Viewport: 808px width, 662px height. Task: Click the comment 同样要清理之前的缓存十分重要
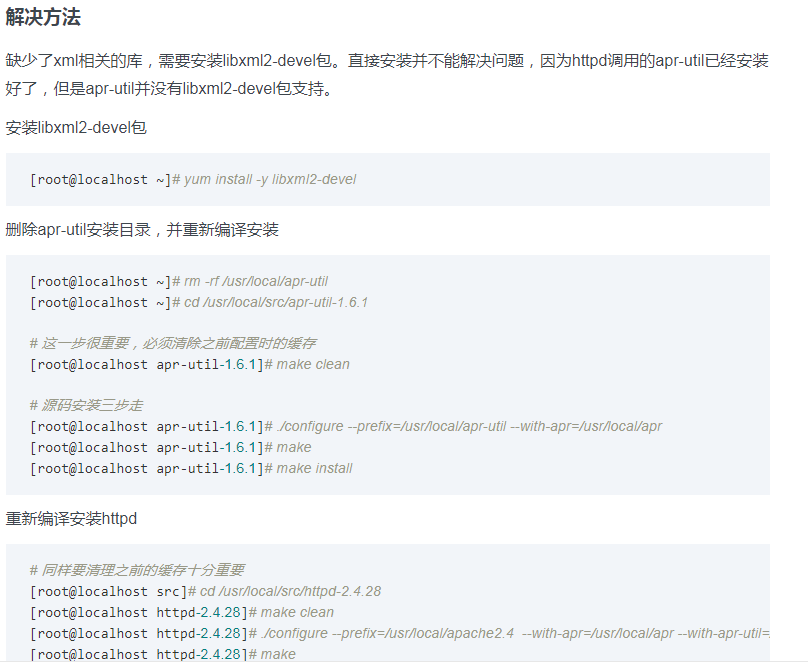137,570
